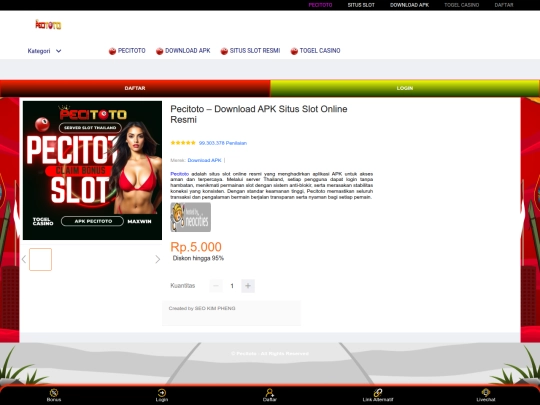Select PECITOTO in the top black bar
540x405 pixels.
click(x=320, y=5)
